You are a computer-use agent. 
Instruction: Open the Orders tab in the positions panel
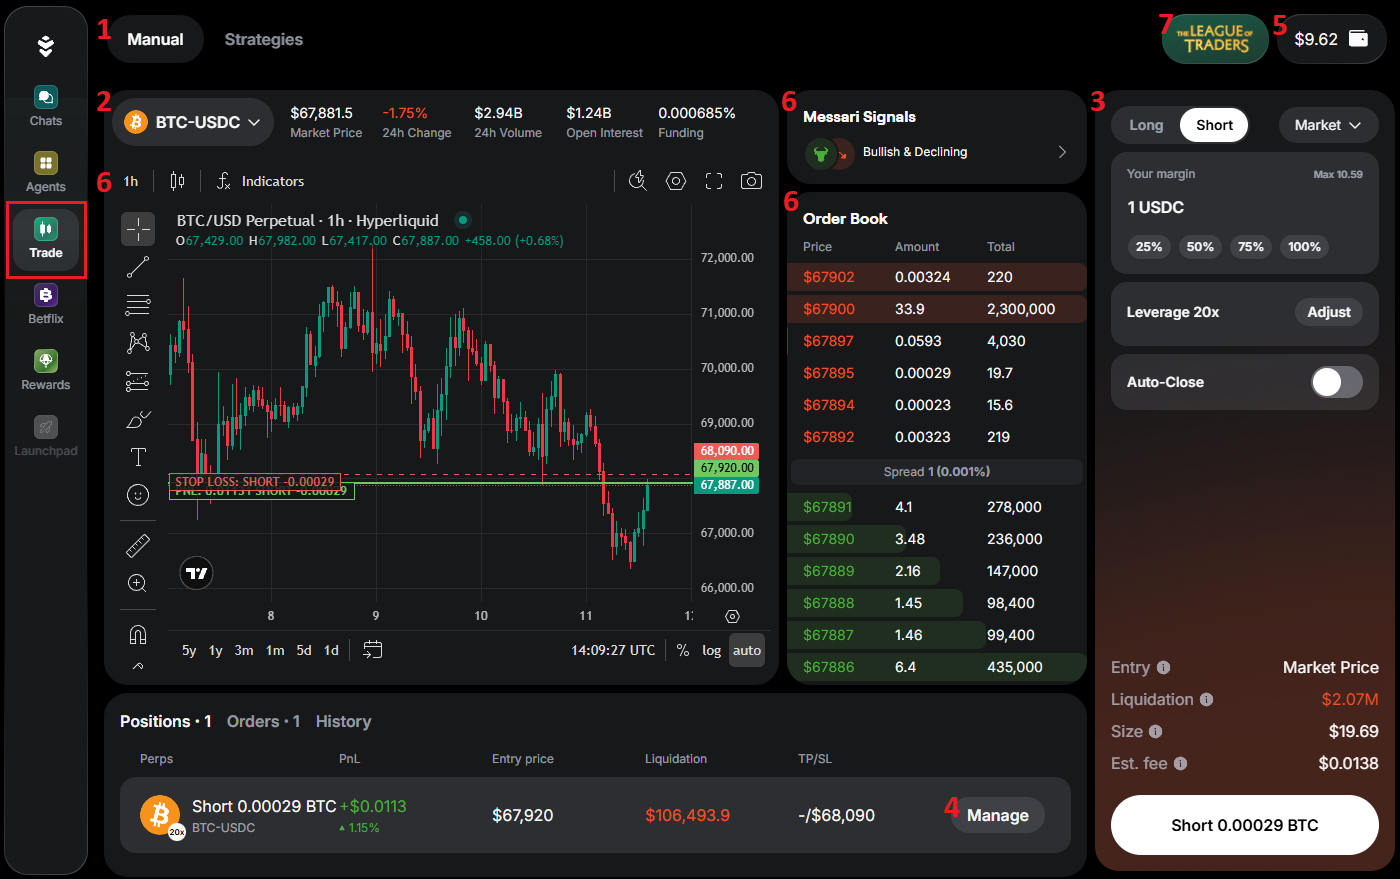(255, 721)
